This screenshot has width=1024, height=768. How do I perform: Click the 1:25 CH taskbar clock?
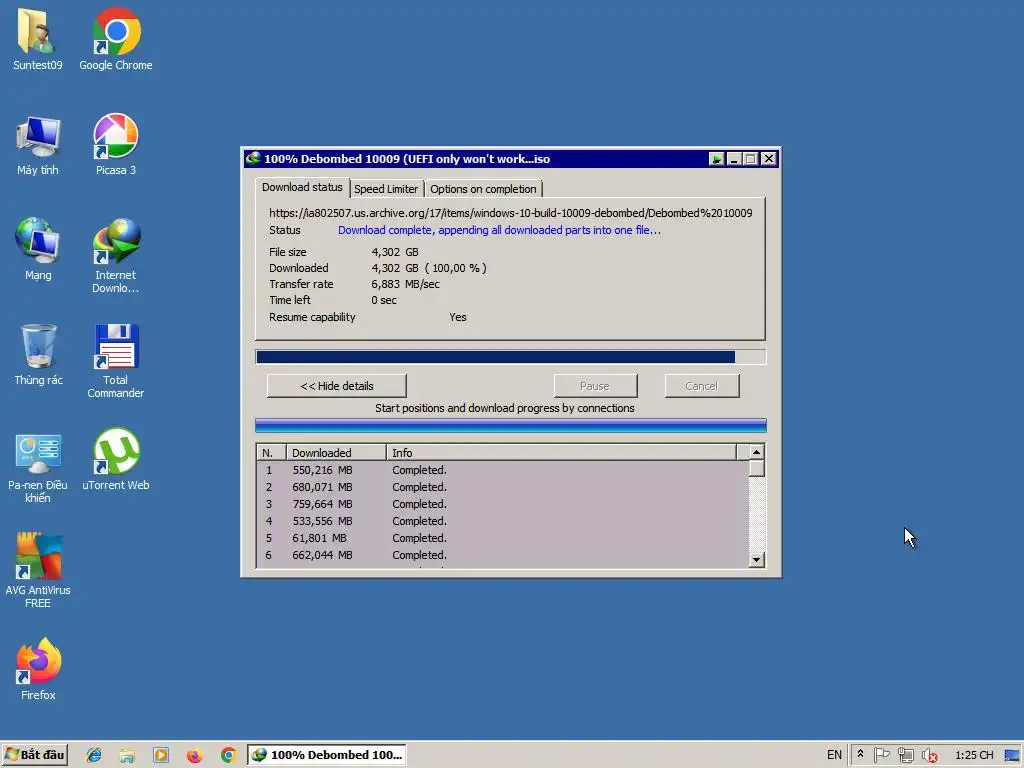point(974,755)
